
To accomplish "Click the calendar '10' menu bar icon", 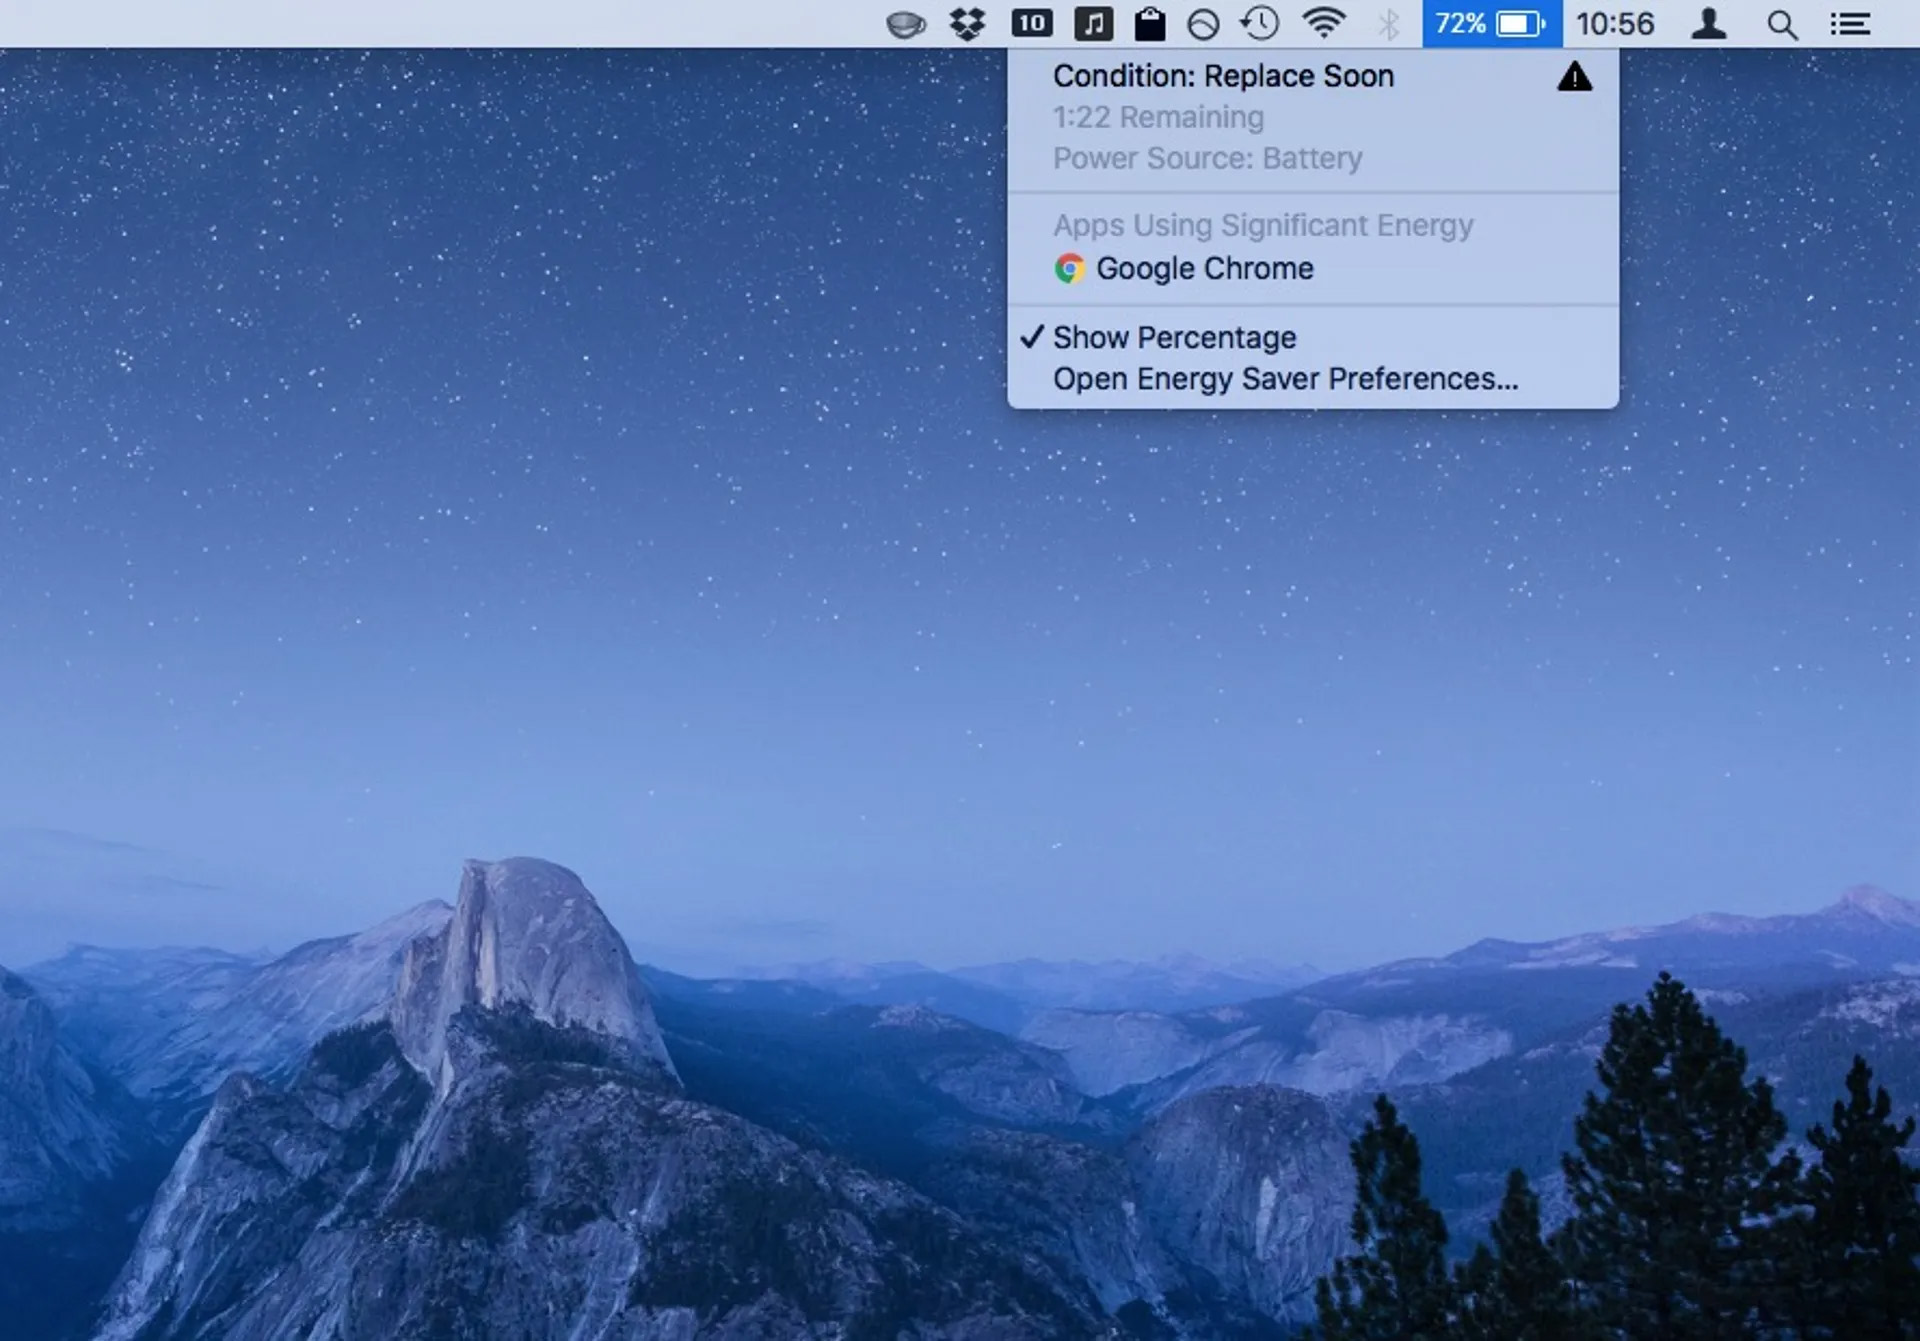I will tap(1031, 24).
